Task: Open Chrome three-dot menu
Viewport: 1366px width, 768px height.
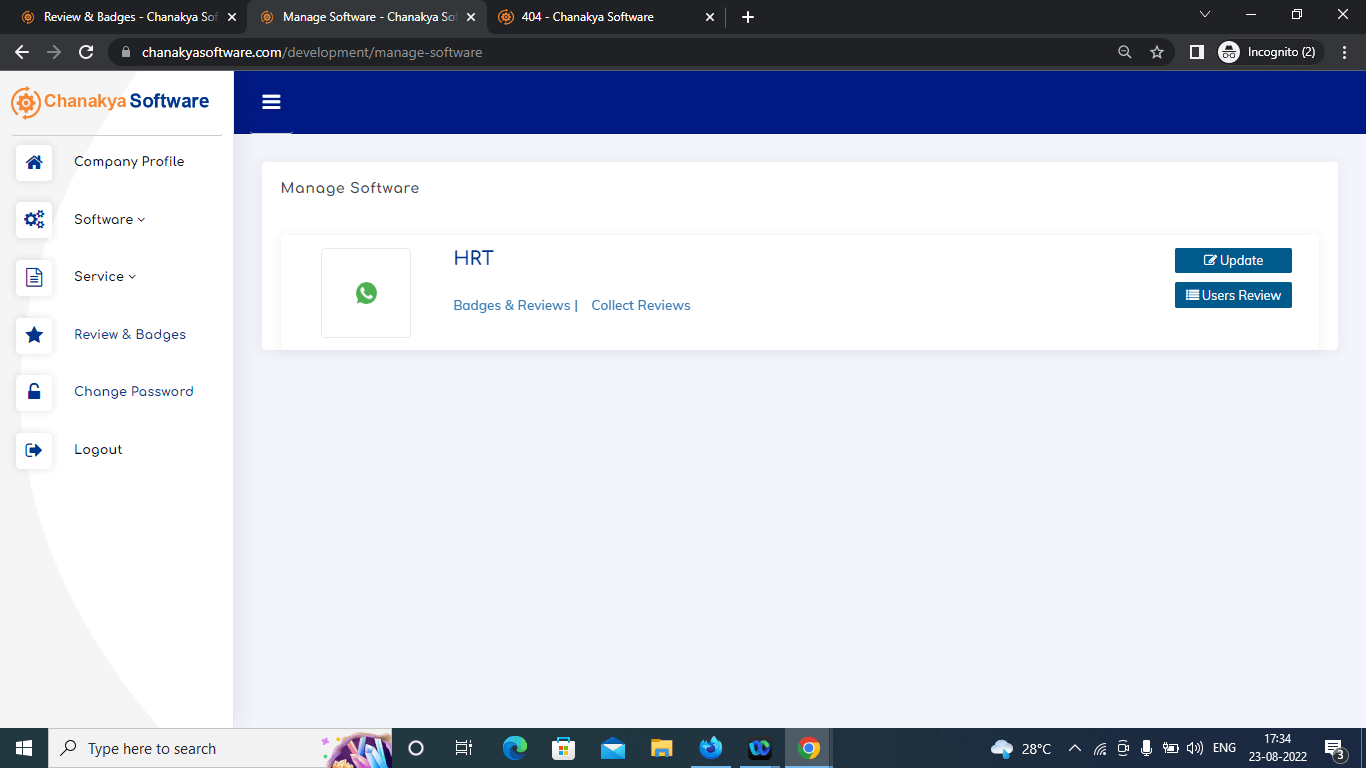Action: (x=1345, y=52)
